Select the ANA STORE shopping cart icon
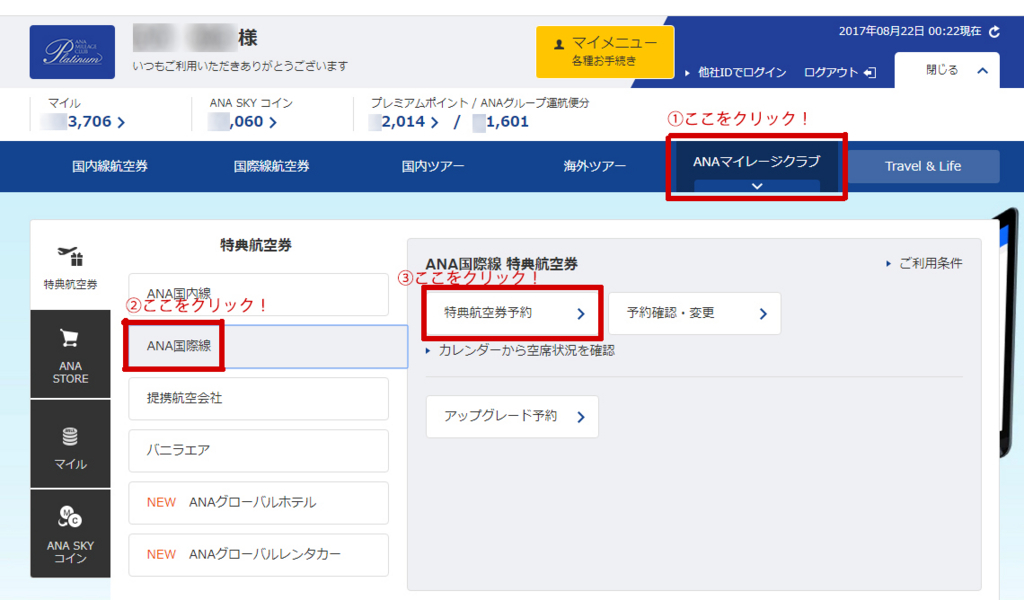This screenshot has height=600, width=1024. point(70,355)
